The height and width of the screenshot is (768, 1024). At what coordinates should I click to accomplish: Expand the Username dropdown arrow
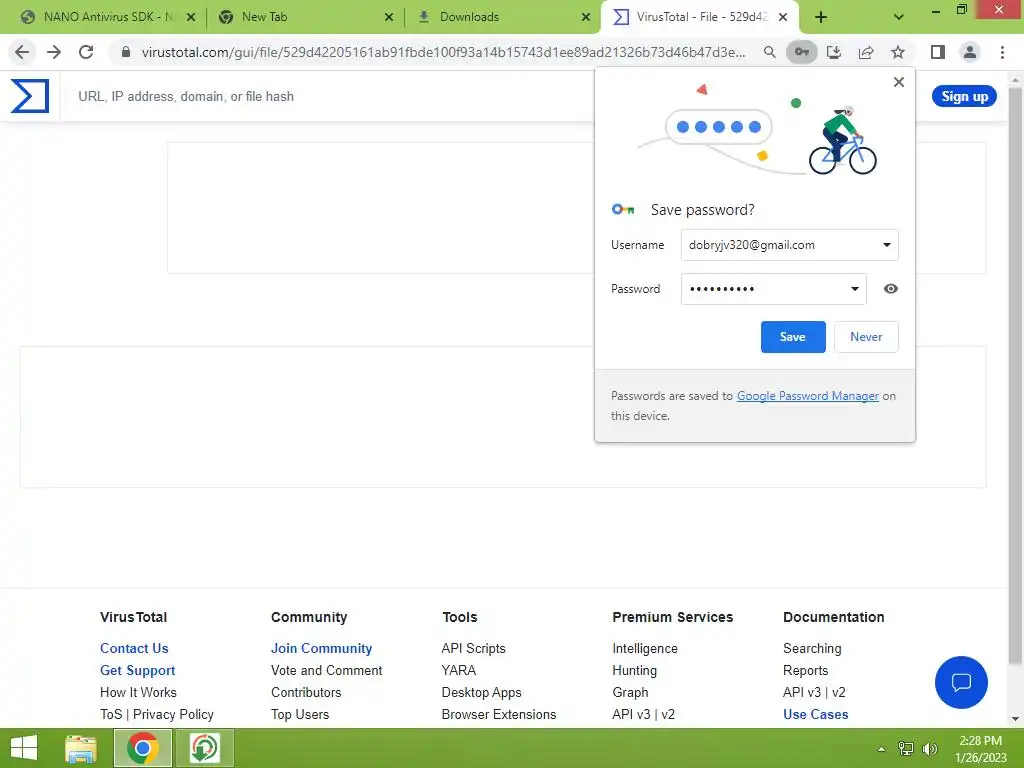(x=886, y=245)
